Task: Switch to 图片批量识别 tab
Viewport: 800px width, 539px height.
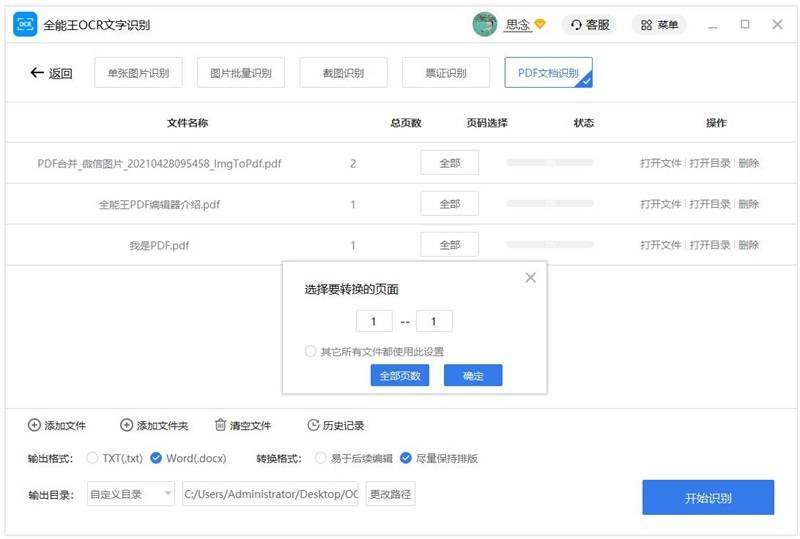Action: coord(241,73)
